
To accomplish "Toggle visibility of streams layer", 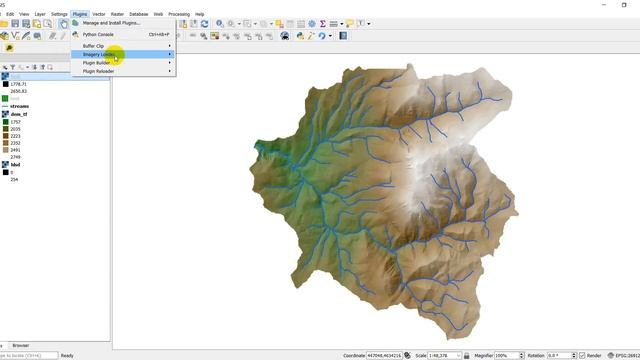I will [x=5, y=106].
